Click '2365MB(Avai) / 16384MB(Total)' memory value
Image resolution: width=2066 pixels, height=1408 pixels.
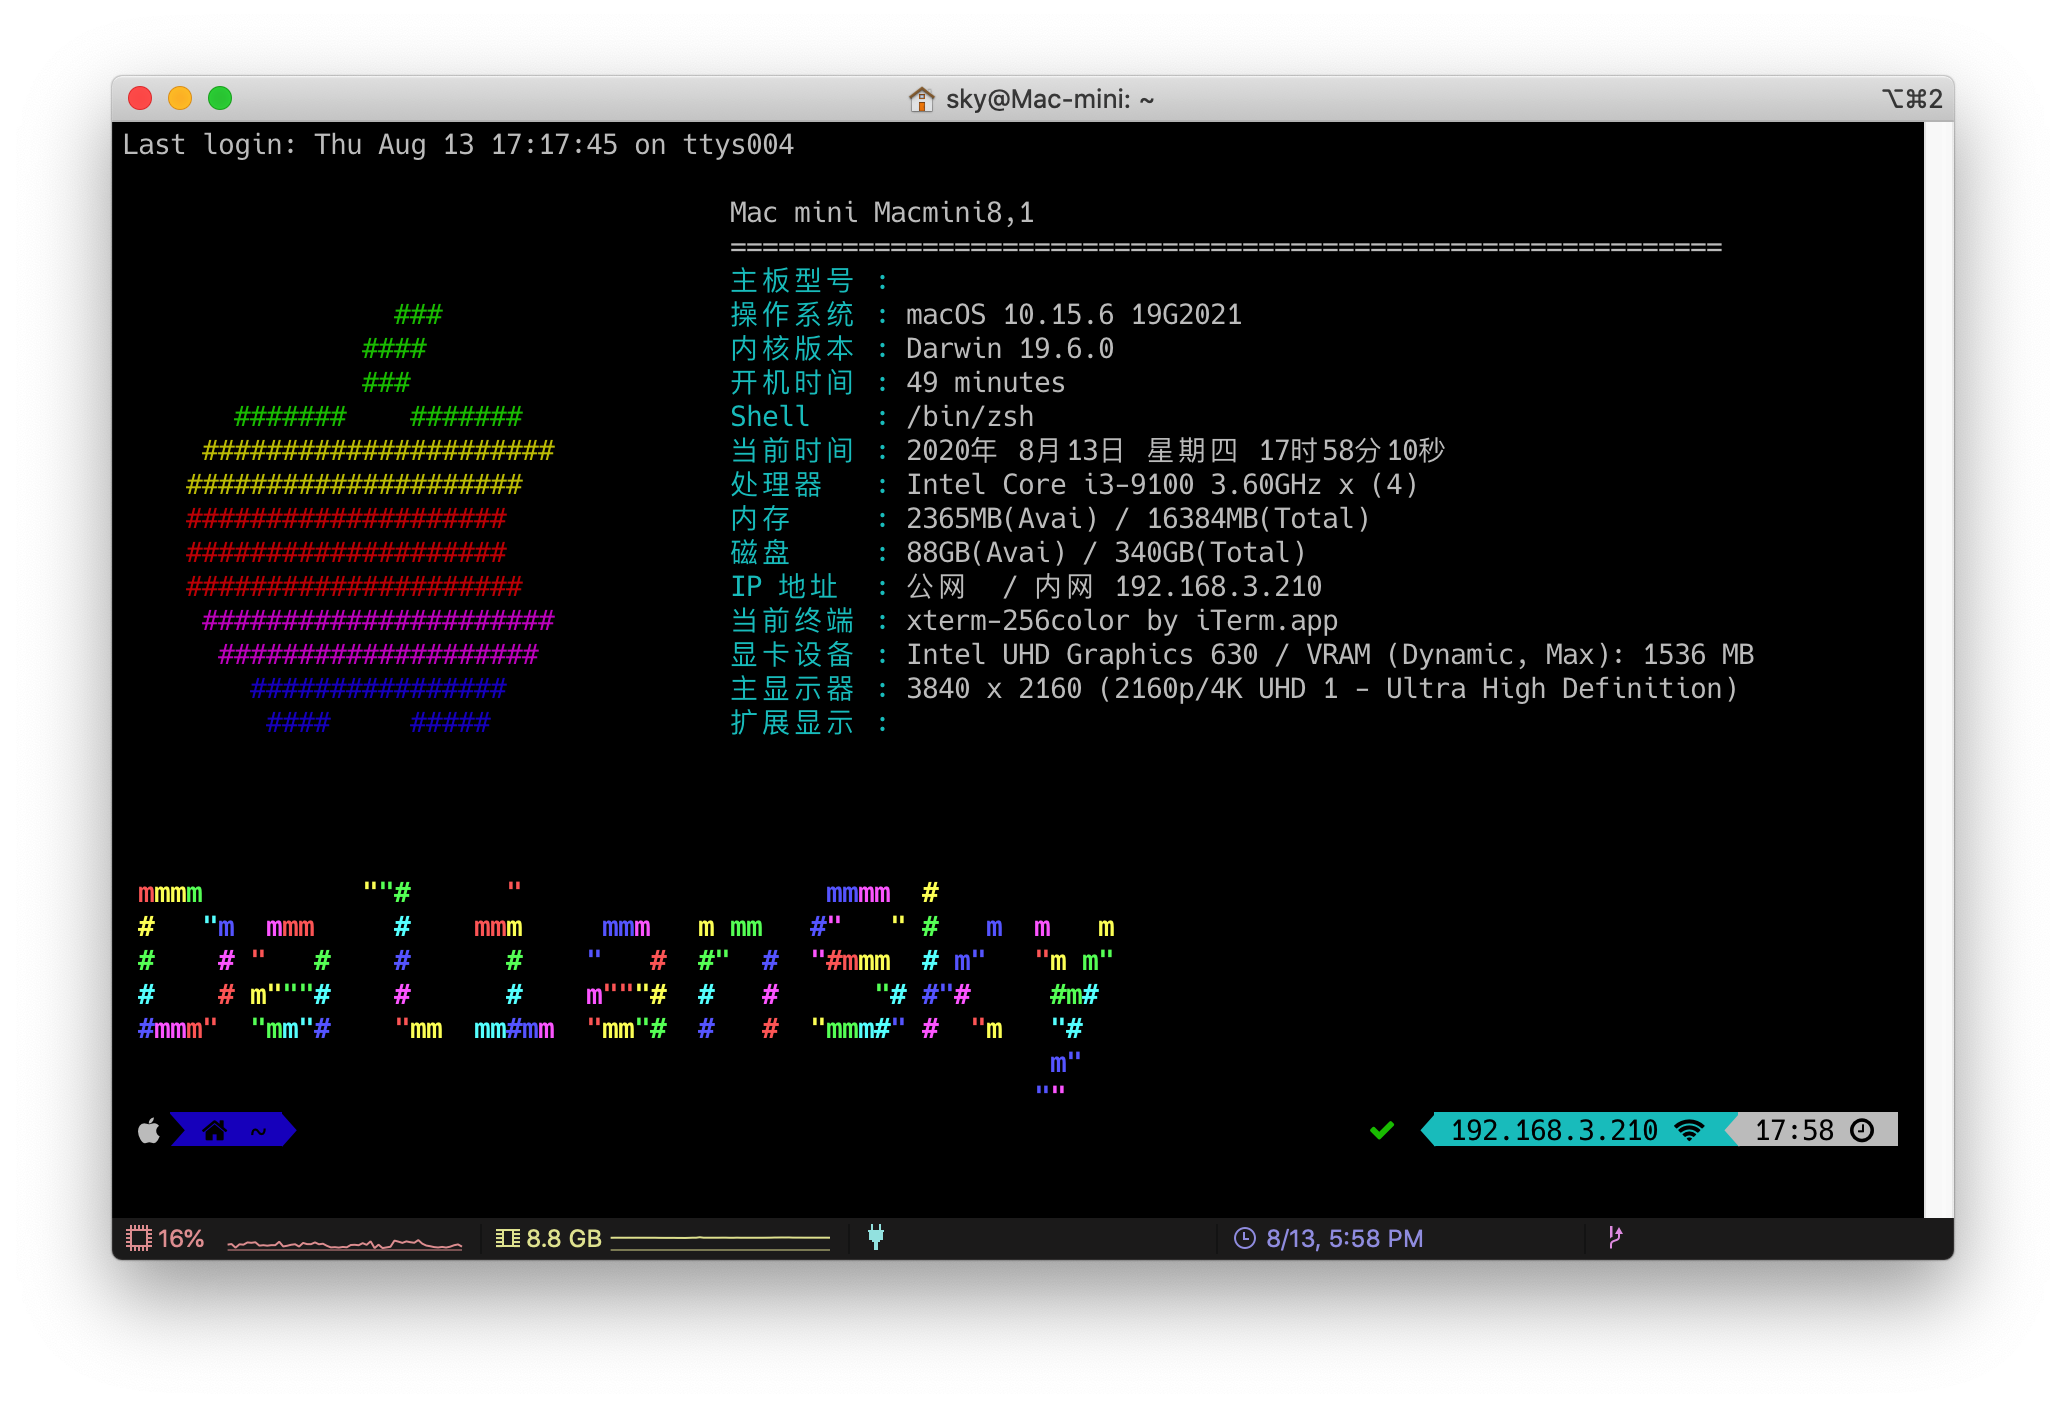(1138, 519)
